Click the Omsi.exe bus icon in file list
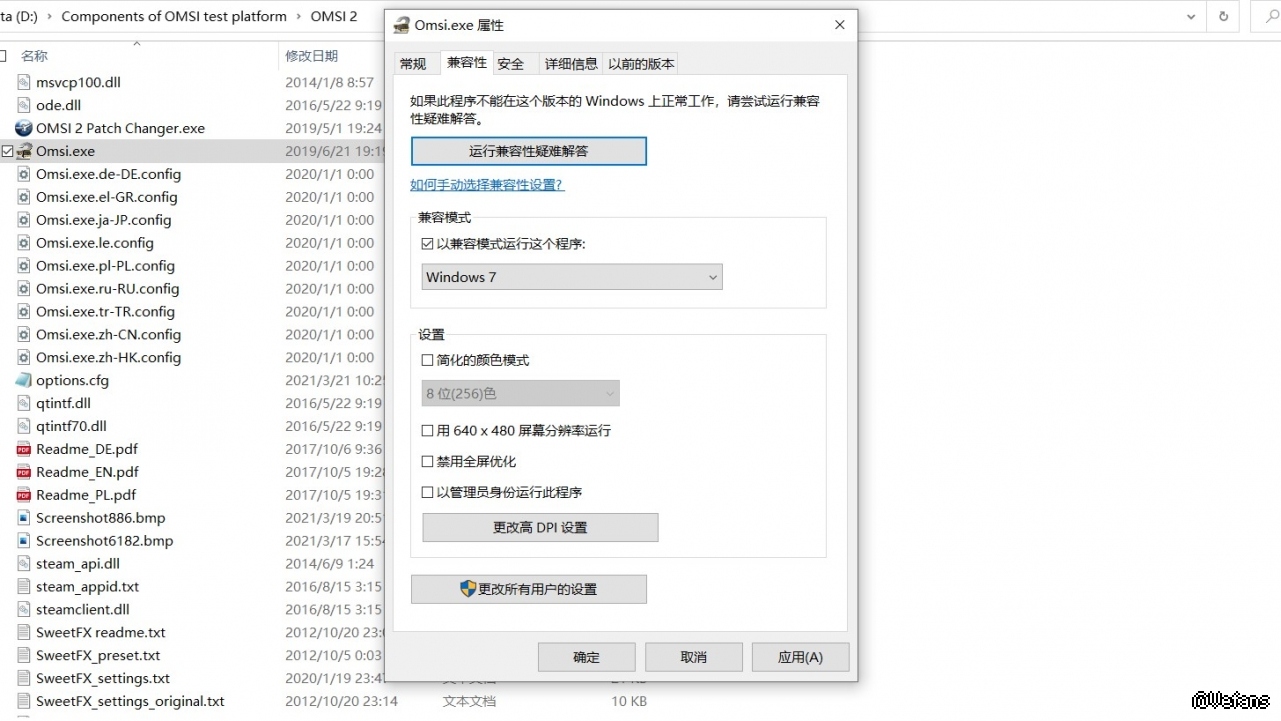Image resolution: width=1281 pixels, height=721 pixels. click(24, 151)
